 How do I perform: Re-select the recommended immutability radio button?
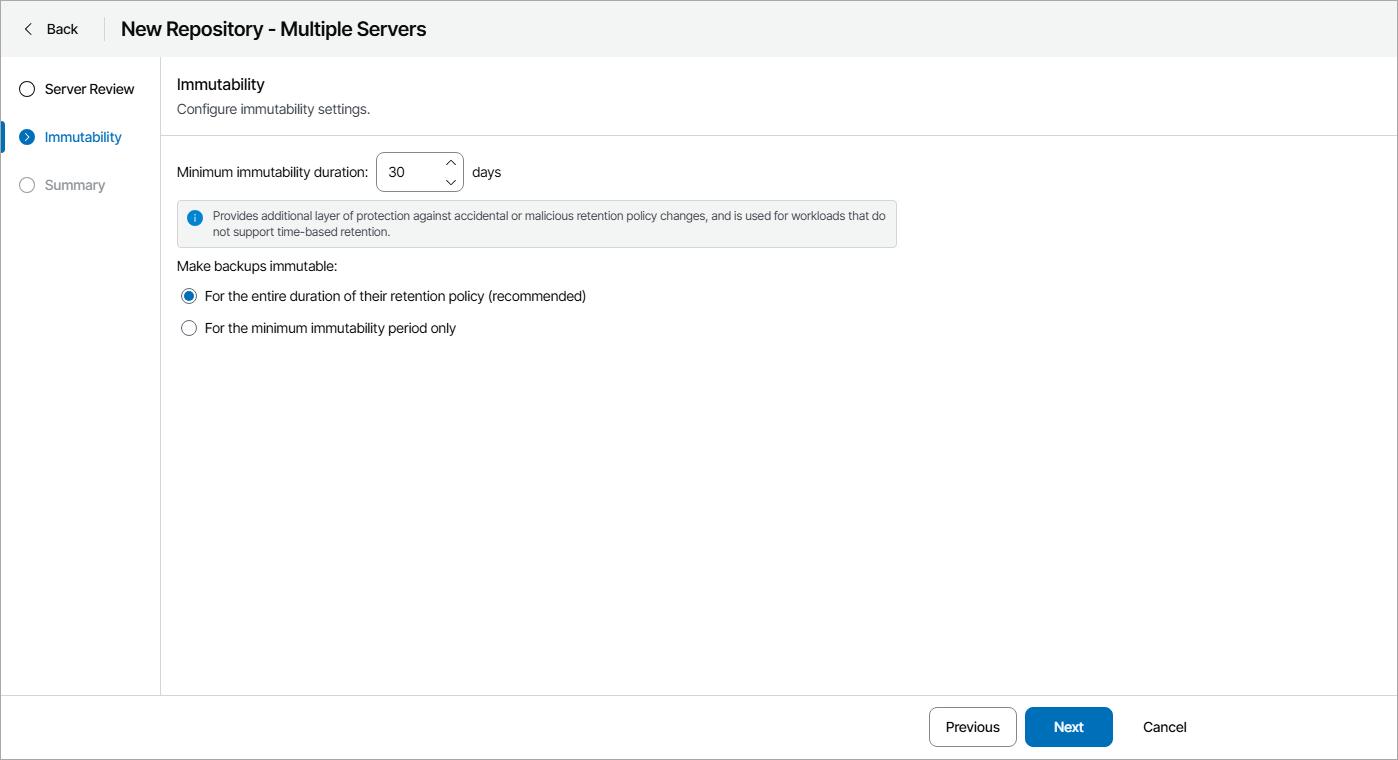[x=189, y=296]
